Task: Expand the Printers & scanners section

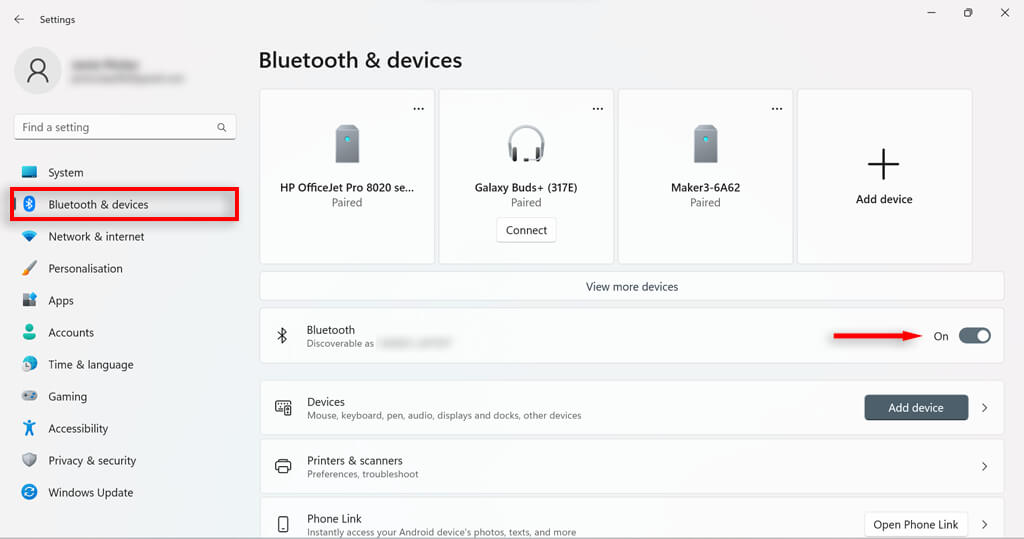Action: [984, 467]
